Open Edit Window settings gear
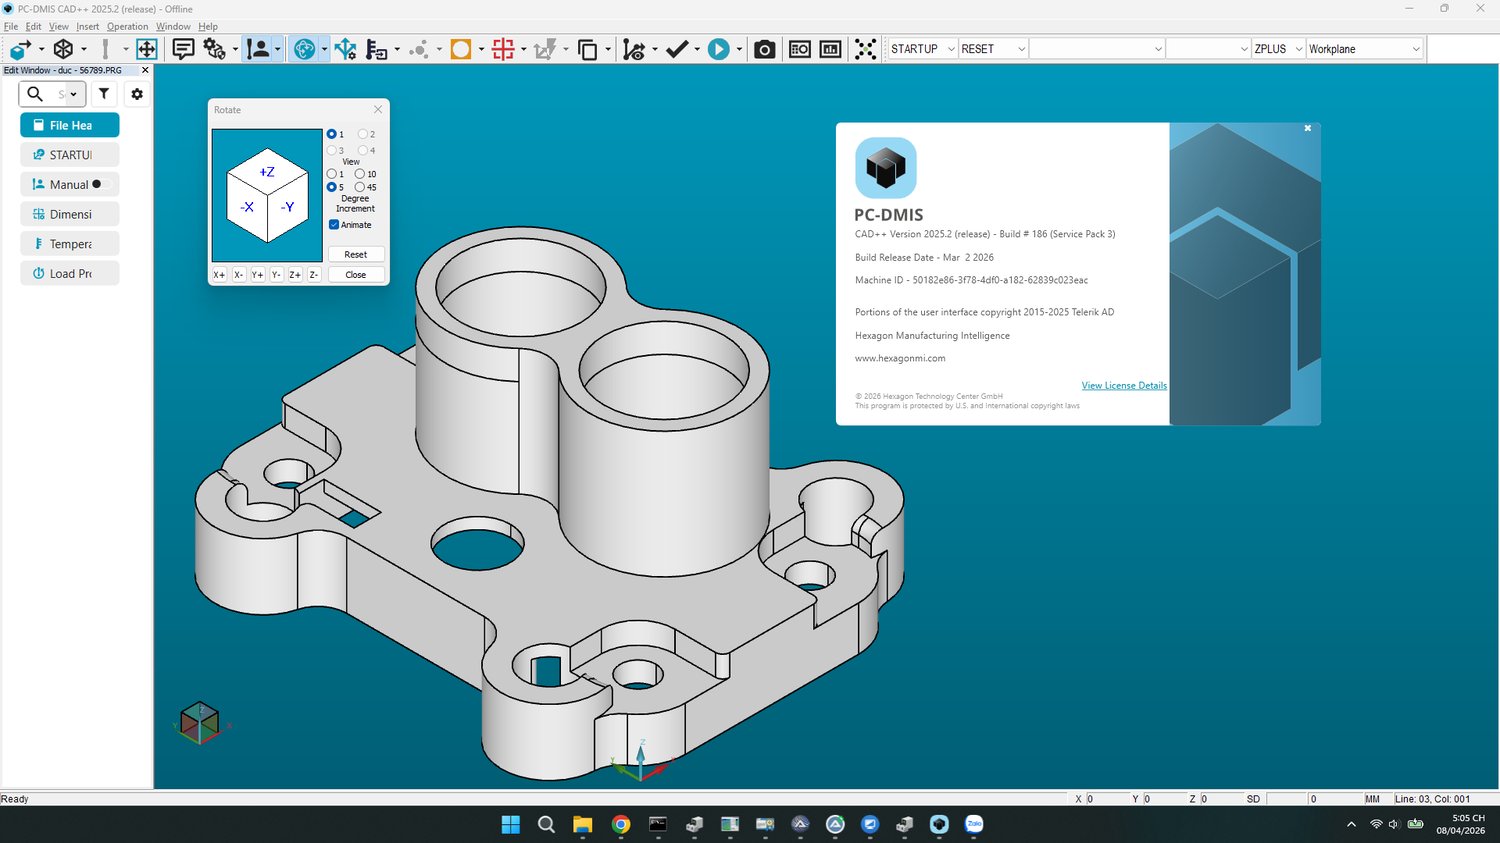The width and height of the screenshot is (1500, 843). click(137, 94)
